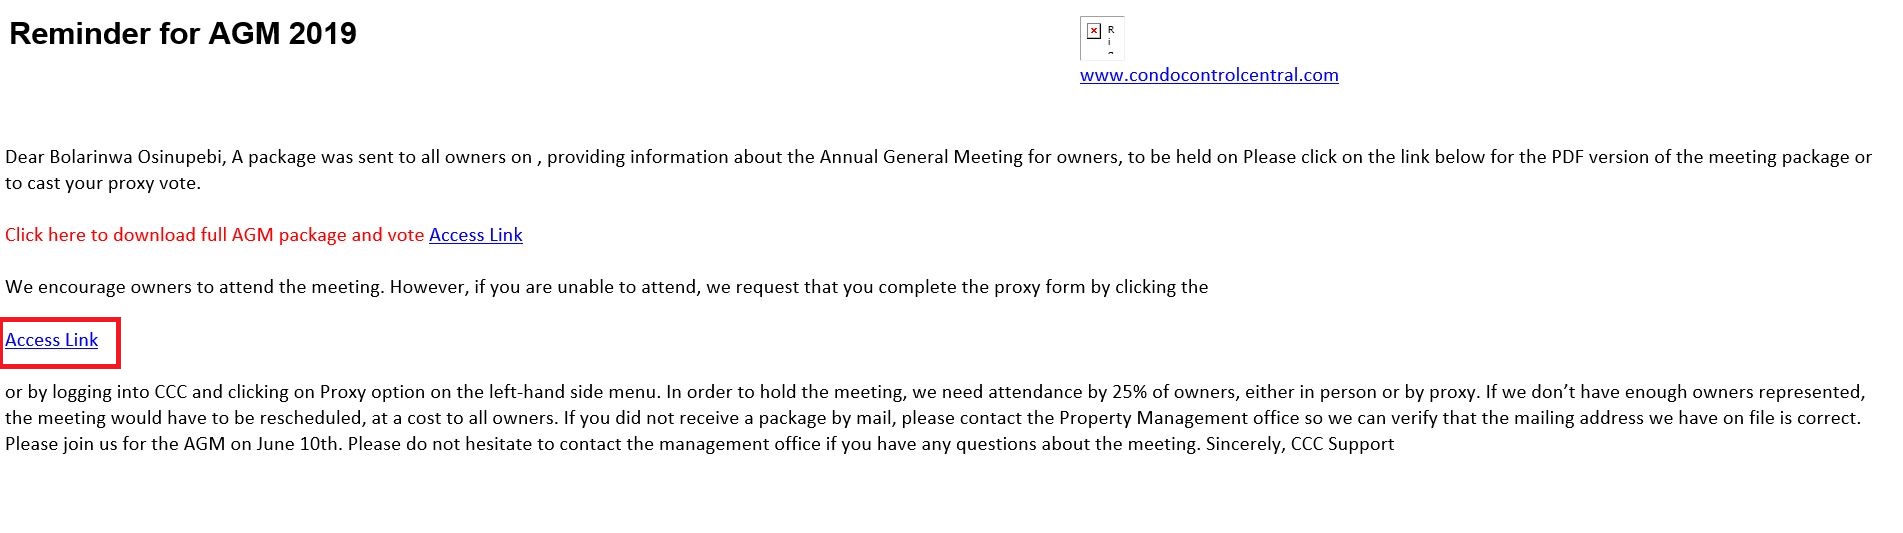This screenshot has height=533, width=1903.
Task: Click Access Link beside the red download text
Action: point(475,235)
